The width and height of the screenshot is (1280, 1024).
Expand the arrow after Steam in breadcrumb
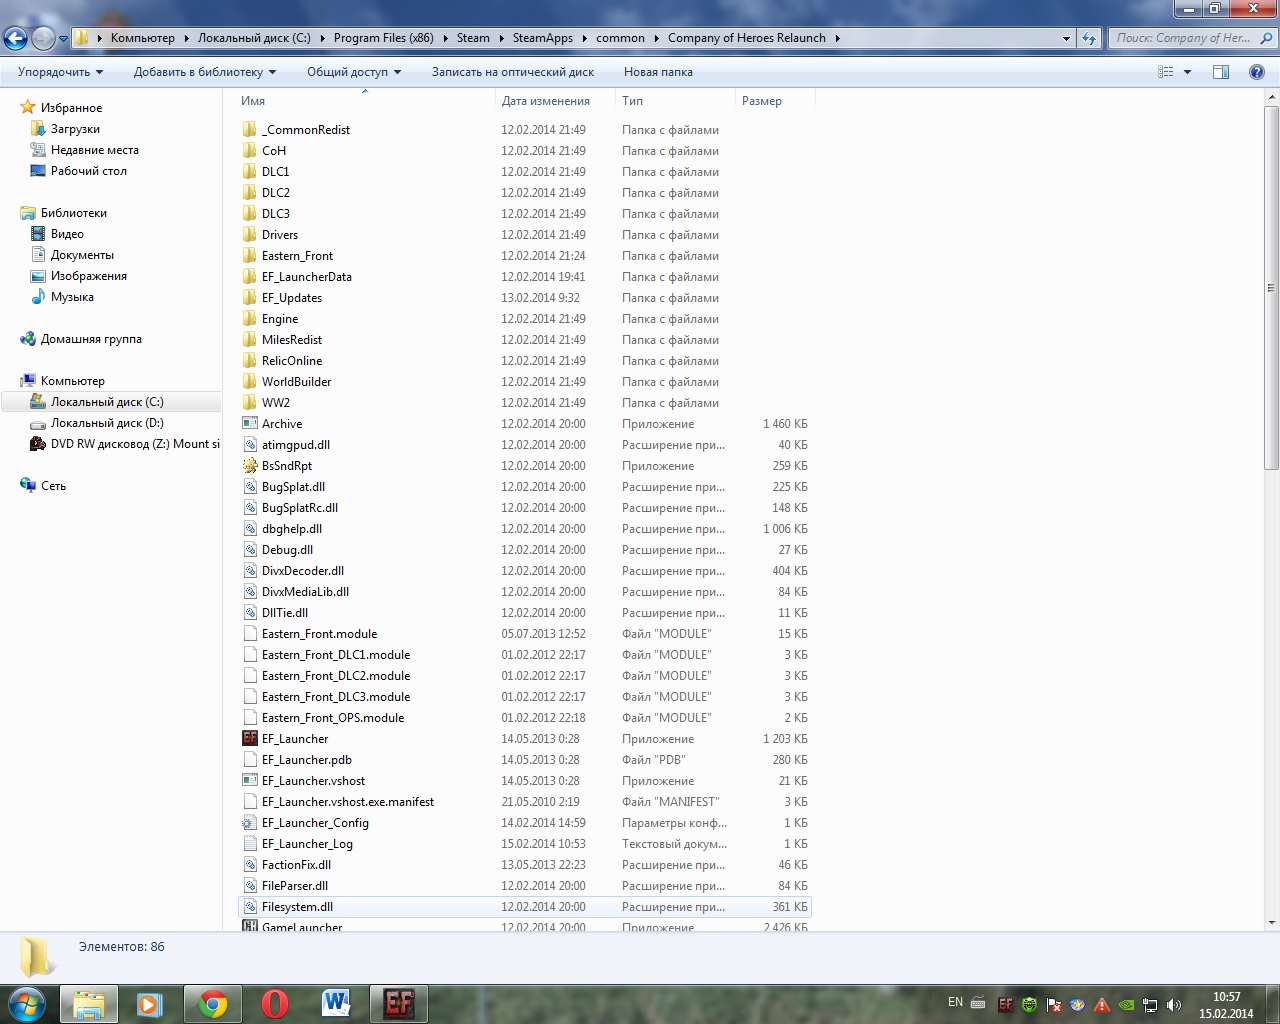tap(501, 38)
